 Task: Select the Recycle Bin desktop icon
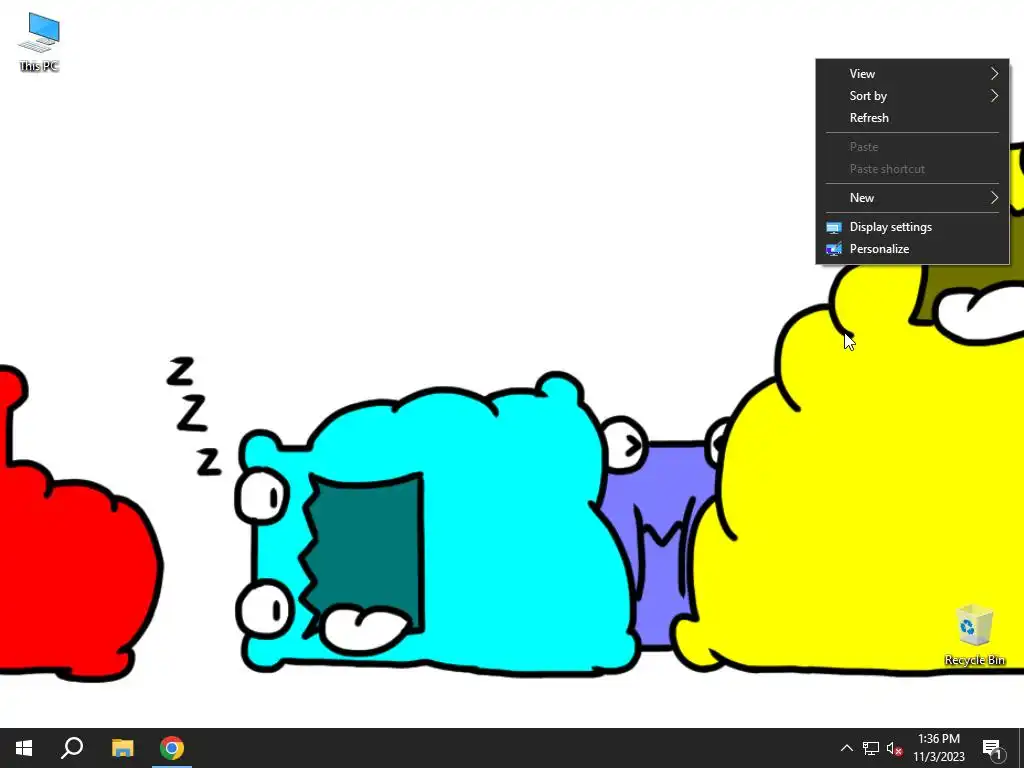[x=974, y=635]
